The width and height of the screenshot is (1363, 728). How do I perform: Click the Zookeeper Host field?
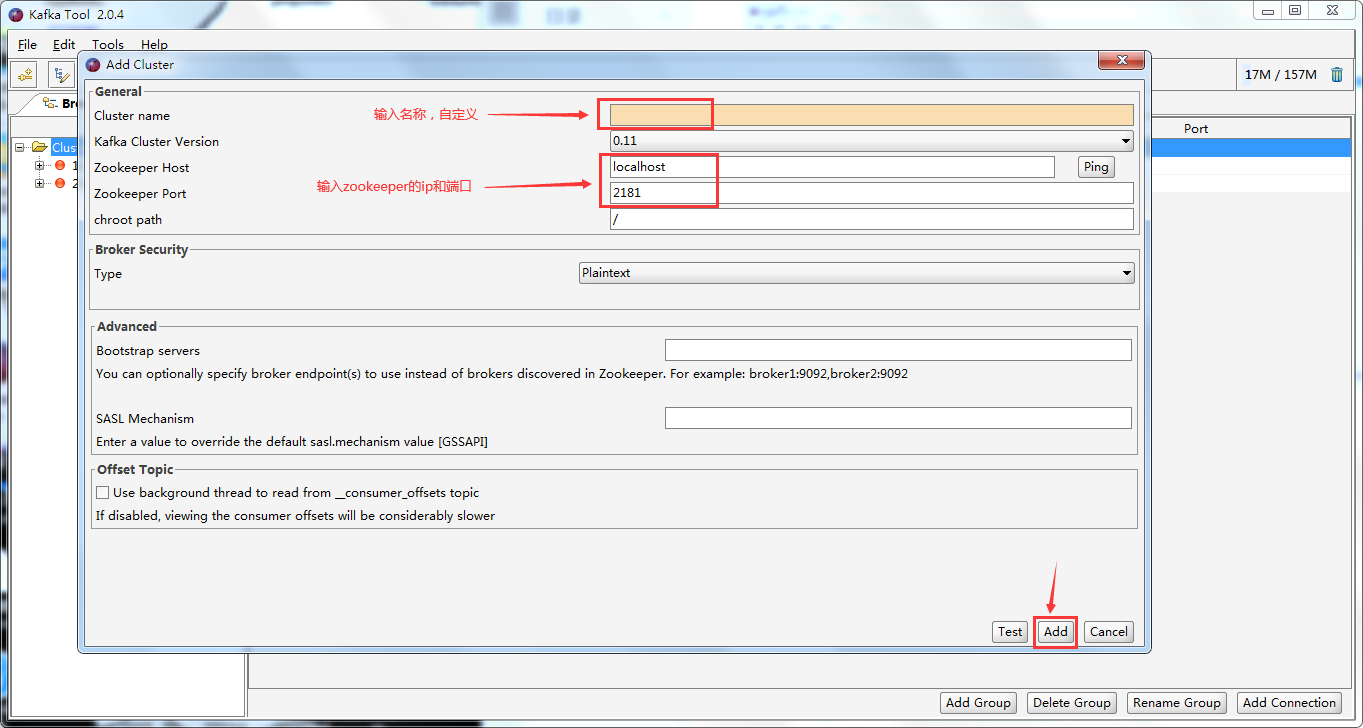coord(832,167)
